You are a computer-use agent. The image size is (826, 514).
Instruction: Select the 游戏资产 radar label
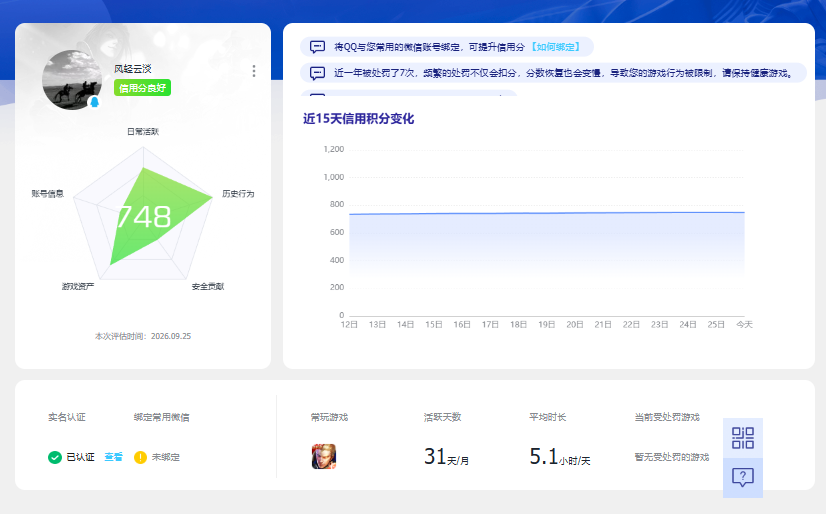click(x=78, y=286)
